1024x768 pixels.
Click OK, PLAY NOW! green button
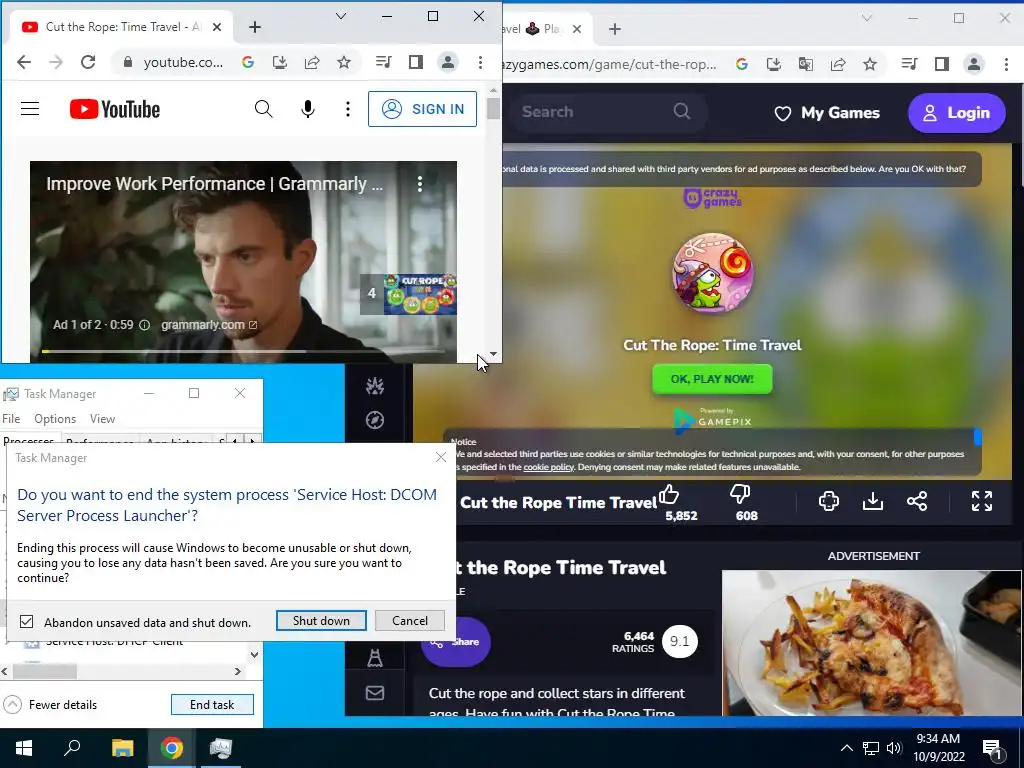point(712,379)
